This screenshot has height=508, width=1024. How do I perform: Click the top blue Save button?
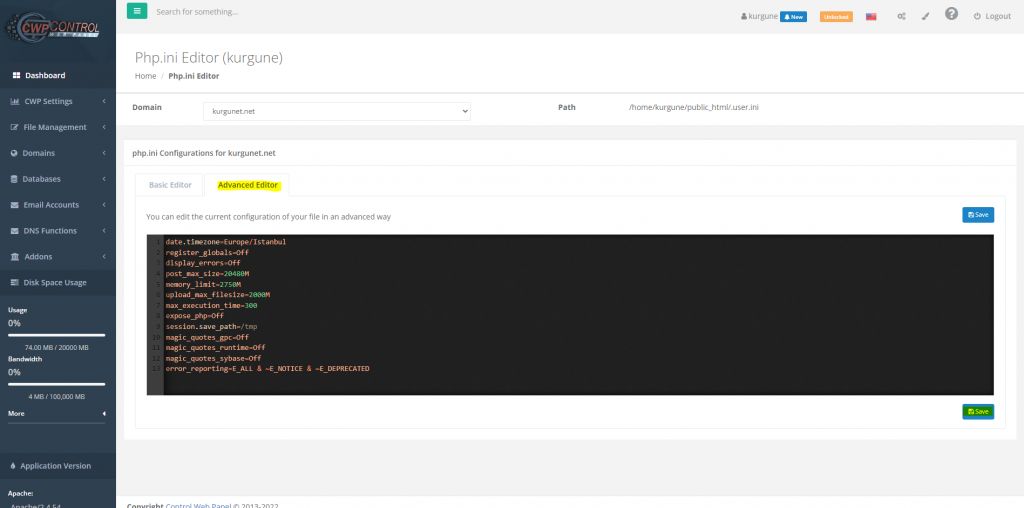pos(978,215)
